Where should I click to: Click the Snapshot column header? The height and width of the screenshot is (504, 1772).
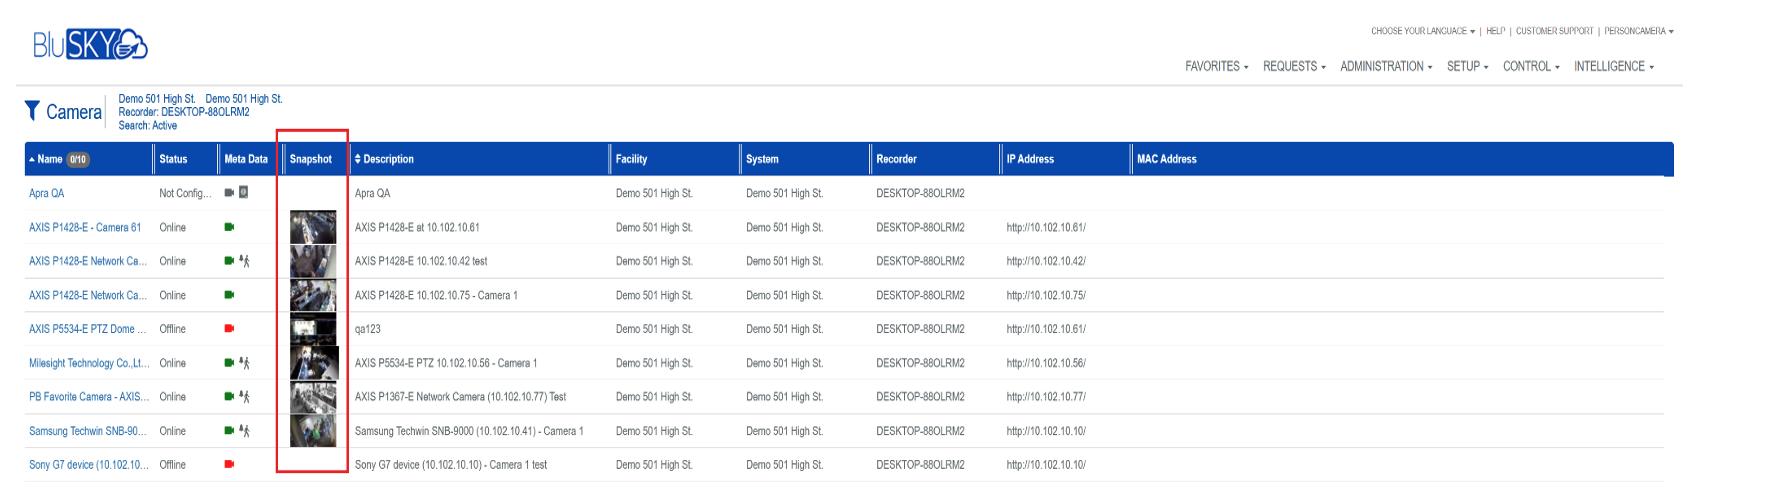click(311, 159)
